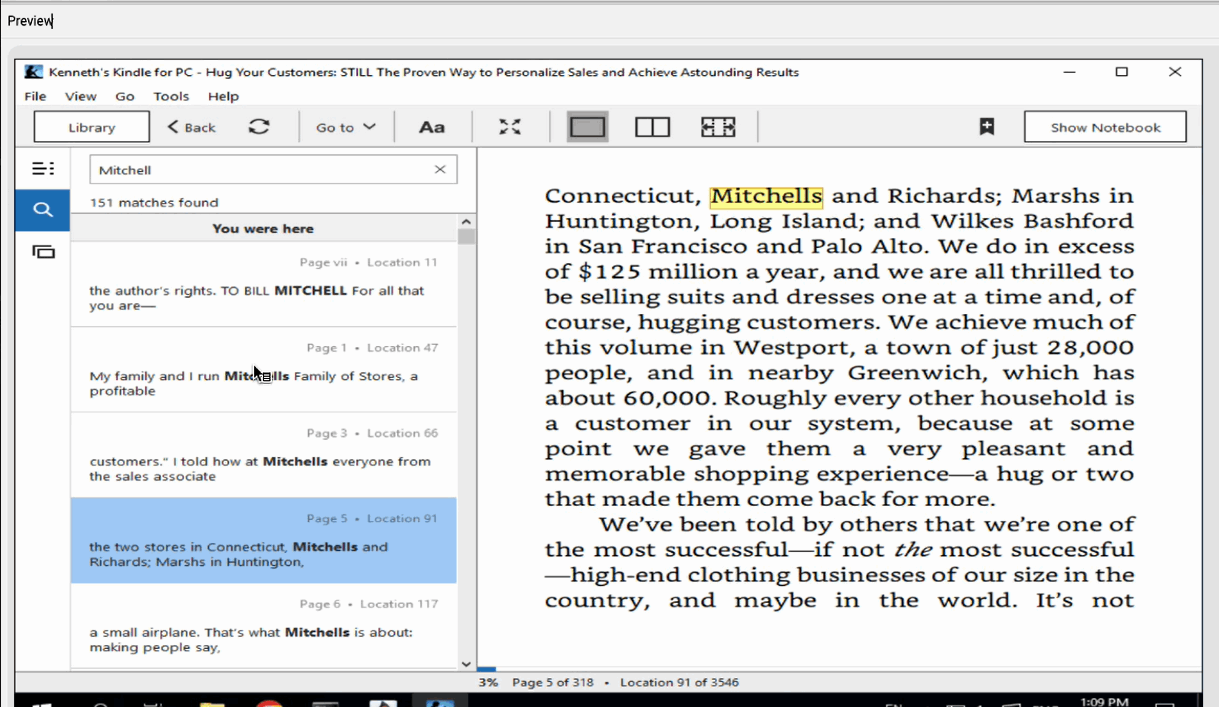Switch to single column page view

point(588,127)
